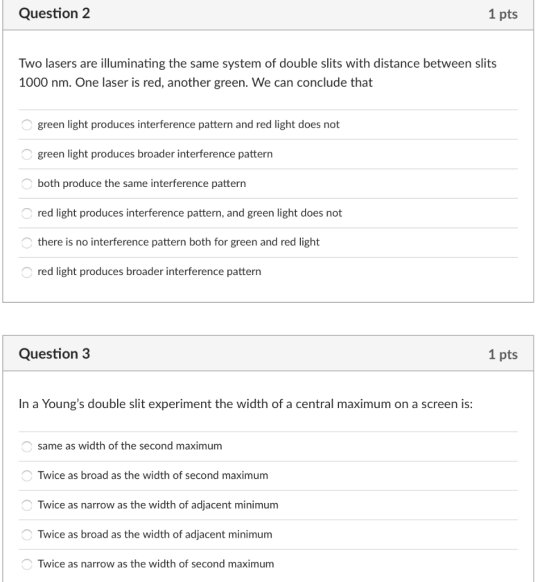Click answer text 'red light produces broader interference pattern'
Viewport: 560px width, 582px height.
tap(150, 272)
